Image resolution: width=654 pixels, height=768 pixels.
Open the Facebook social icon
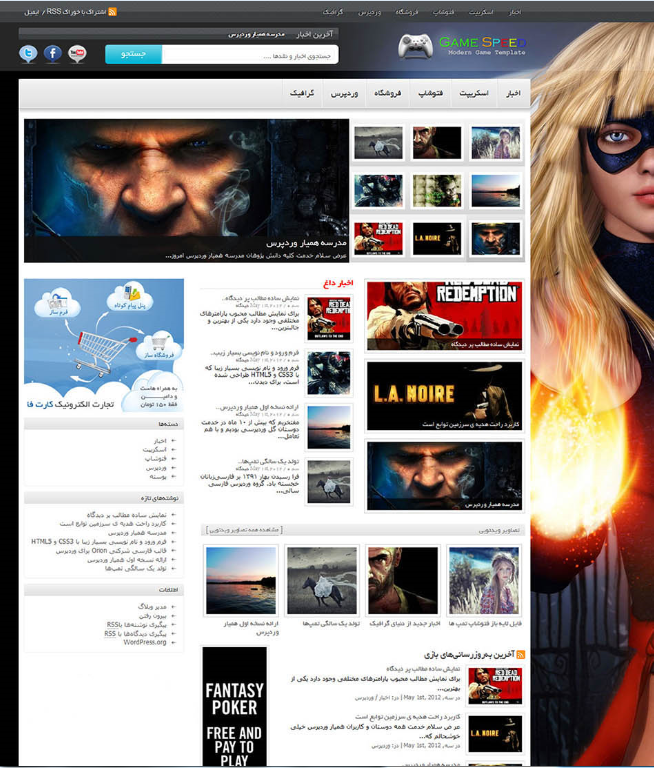pos(53,54)
